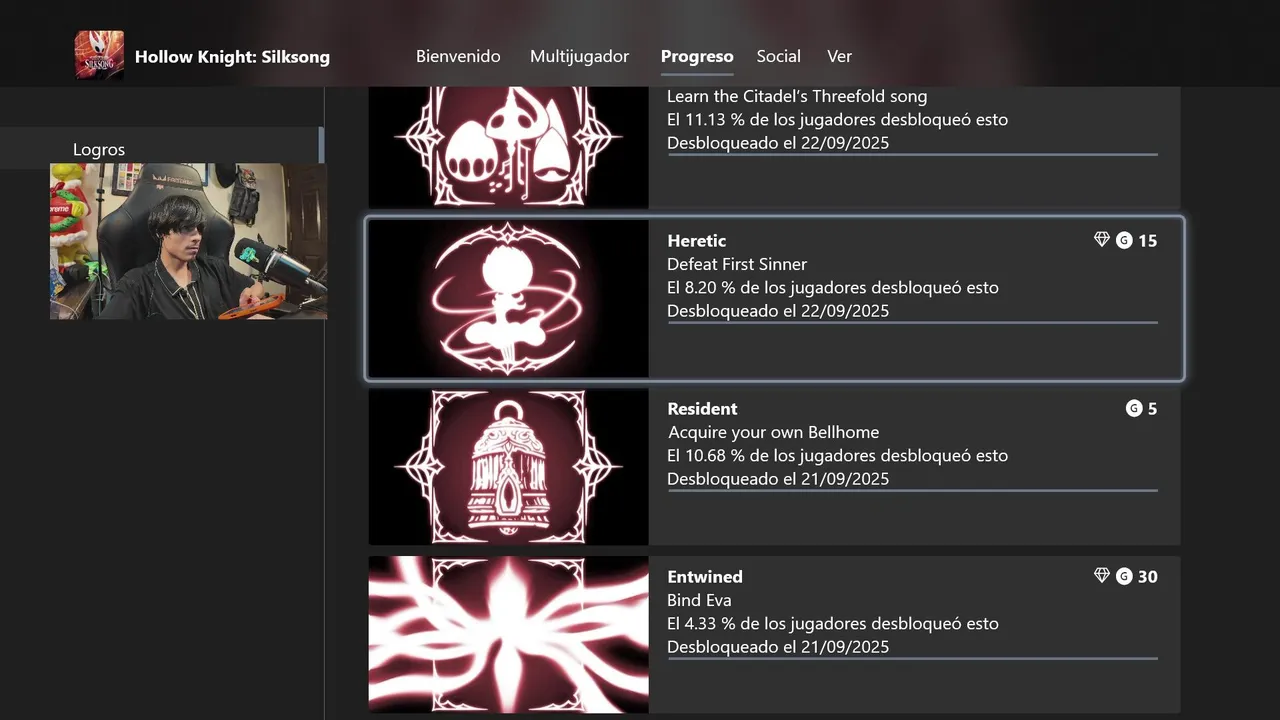The width and height of the screenshot is (1280, 720).
Task: Switch to the Multijugador tab
Action: coord(579,56)
